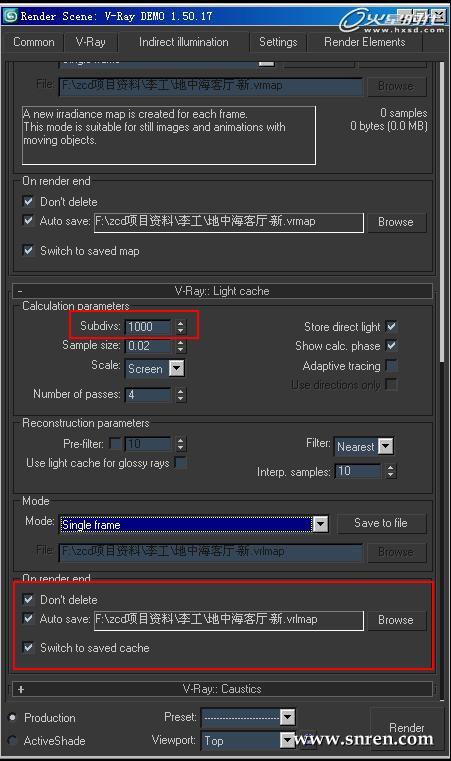Click the Interp. samples spinner arrows

(x=391, y=471)
